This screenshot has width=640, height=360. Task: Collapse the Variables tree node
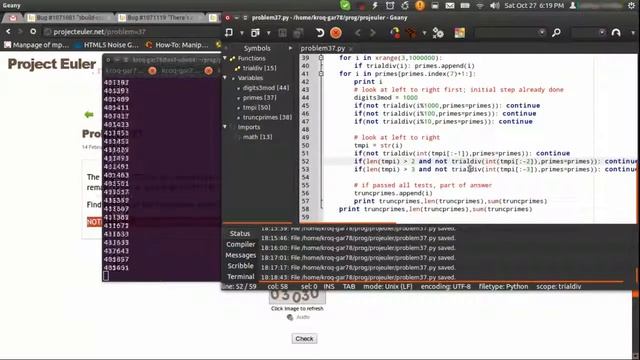[224, 78]
